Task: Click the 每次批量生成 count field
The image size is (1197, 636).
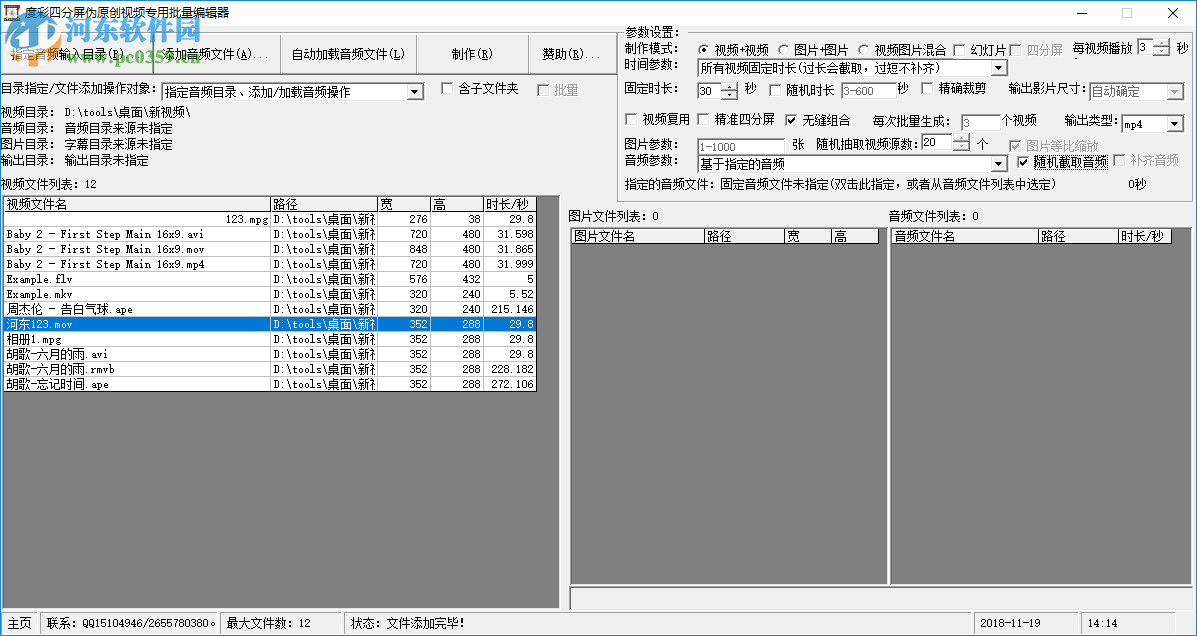Action: [x=980, y=123]
